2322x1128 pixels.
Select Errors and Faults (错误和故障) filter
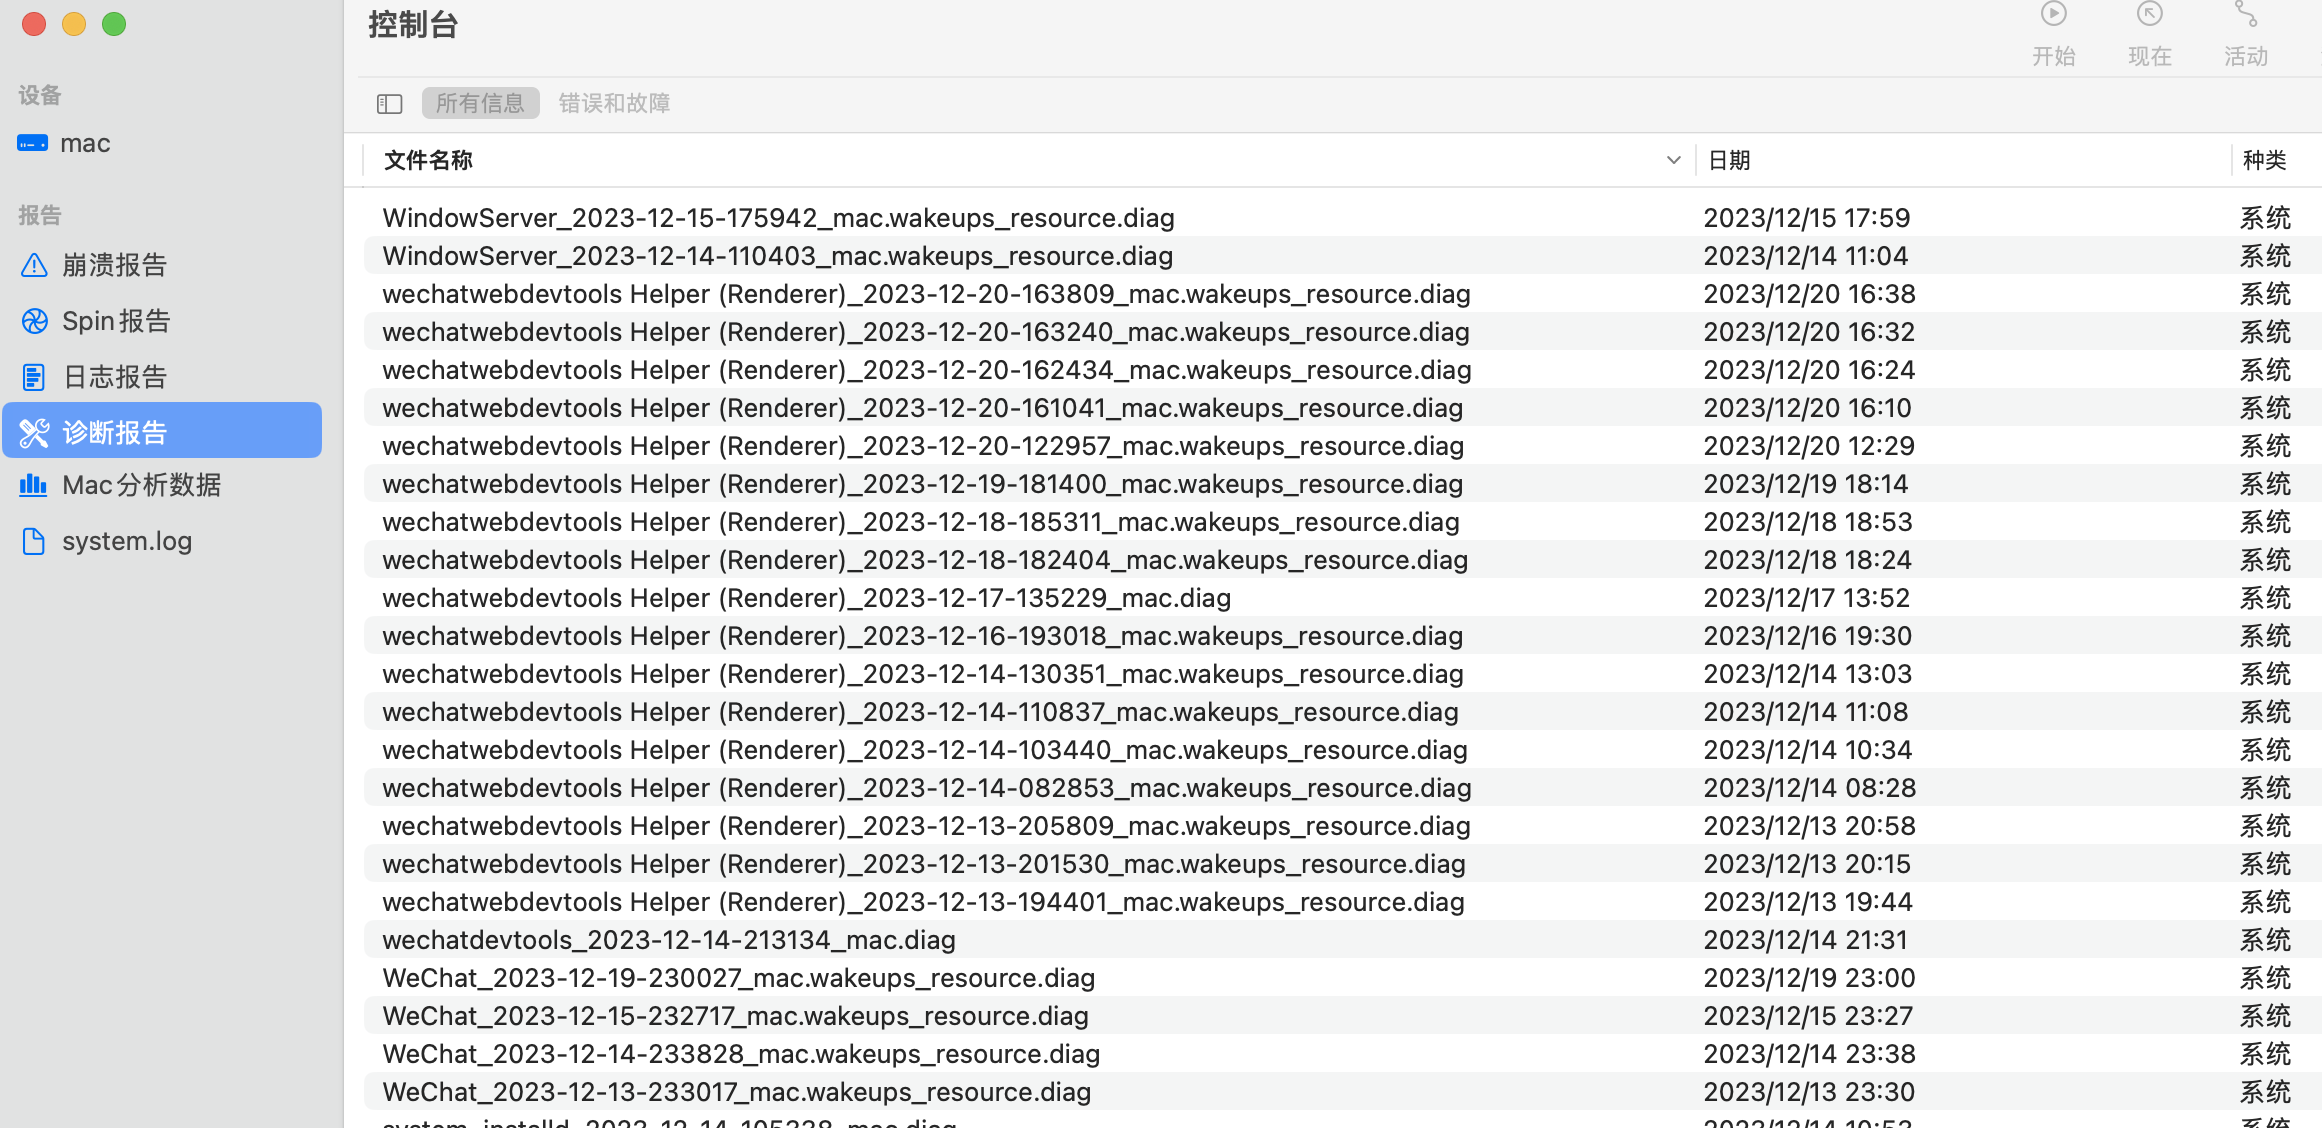click(614, 103)
